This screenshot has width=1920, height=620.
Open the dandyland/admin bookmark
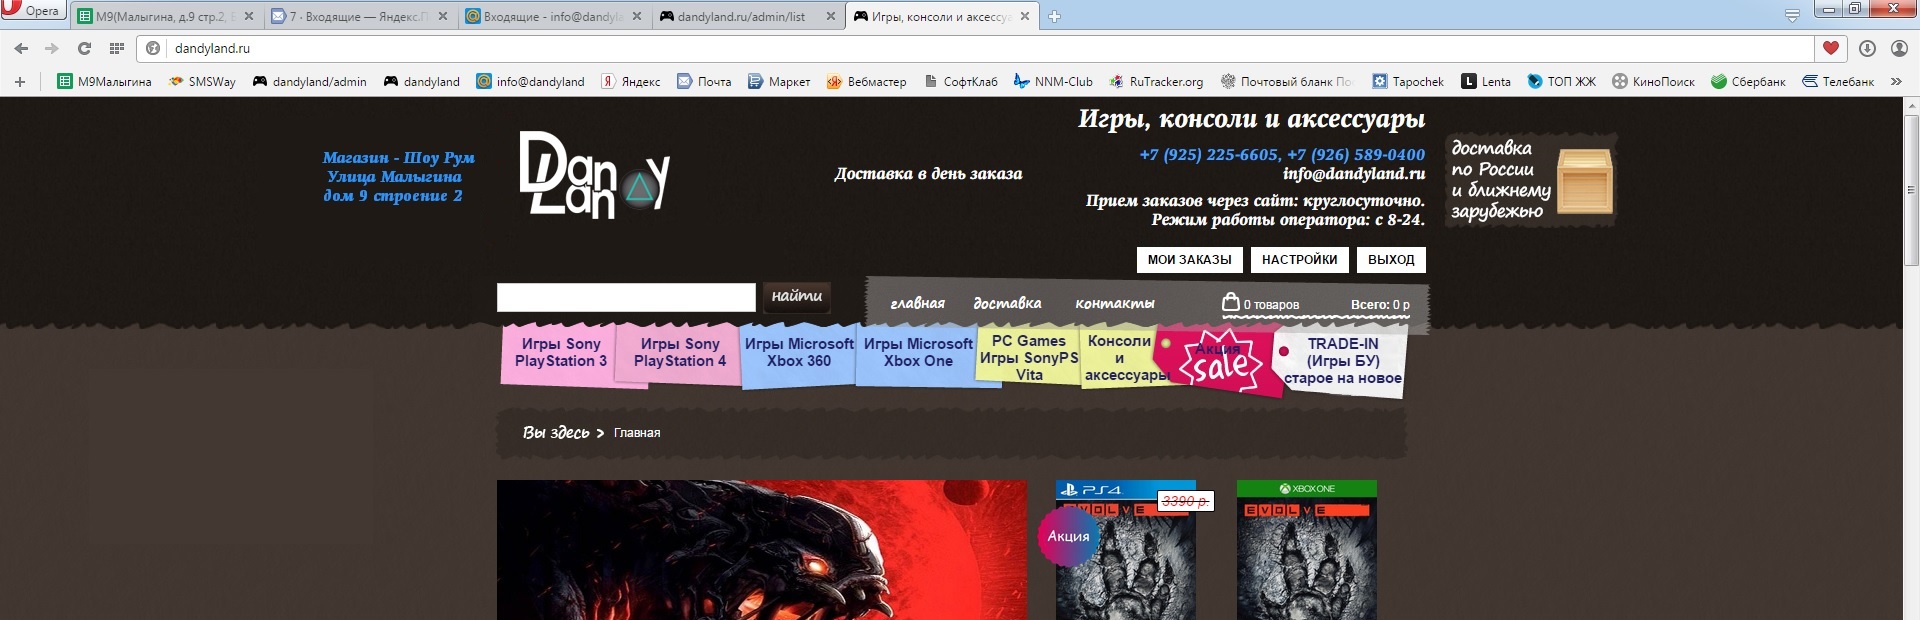click(x=310, y=81)
